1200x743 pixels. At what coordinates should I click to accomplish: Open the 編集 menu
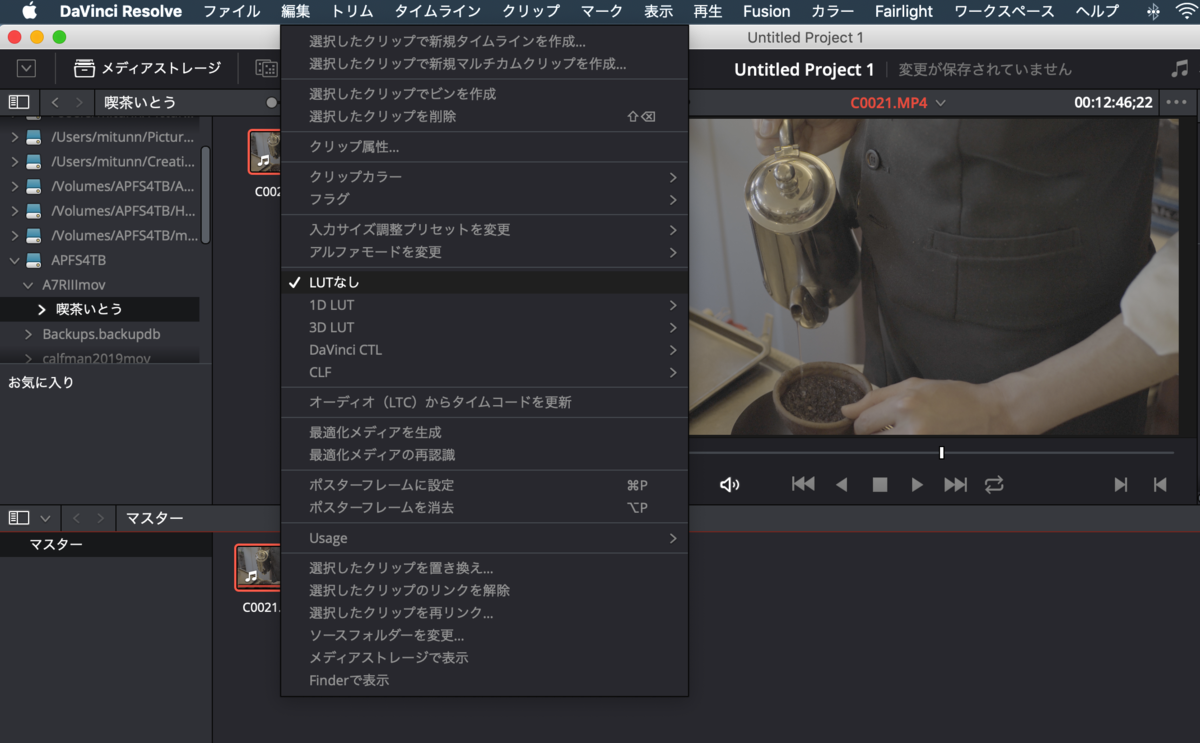click(295, 12)
